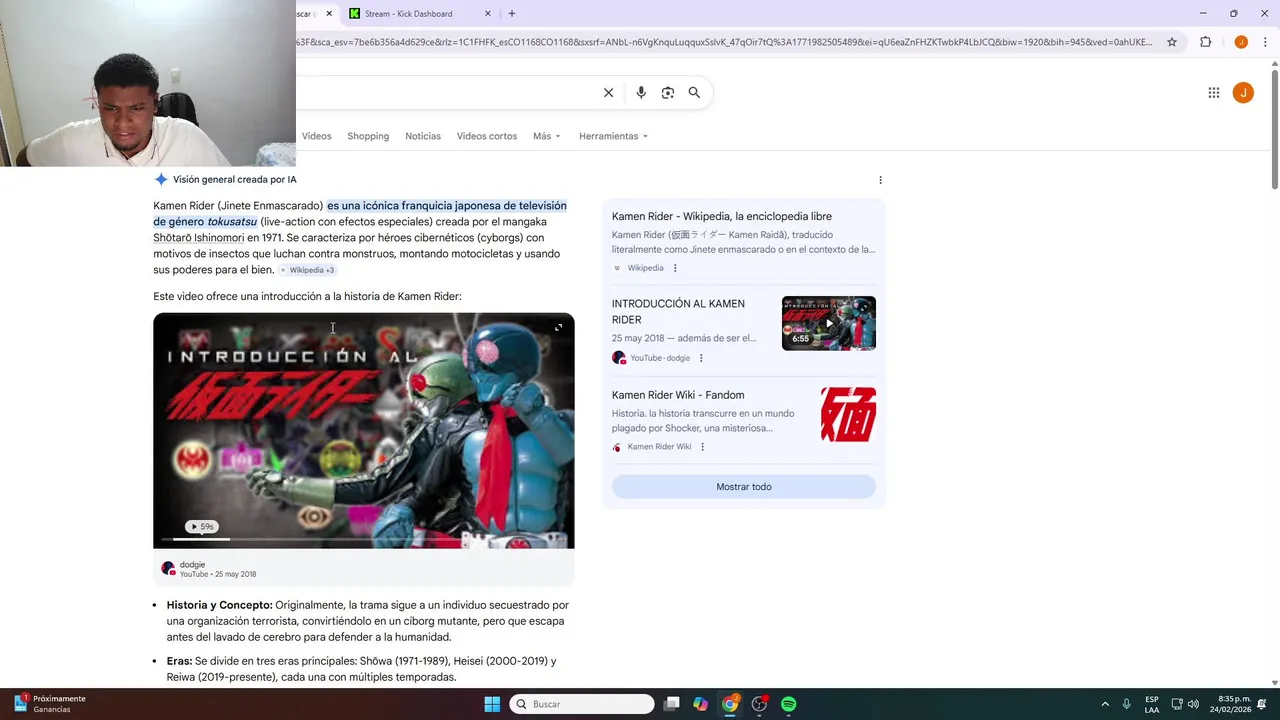Open Chrome three-dot menu
The height and width of the screenshot is (720, 1280).
point(1266,42)
